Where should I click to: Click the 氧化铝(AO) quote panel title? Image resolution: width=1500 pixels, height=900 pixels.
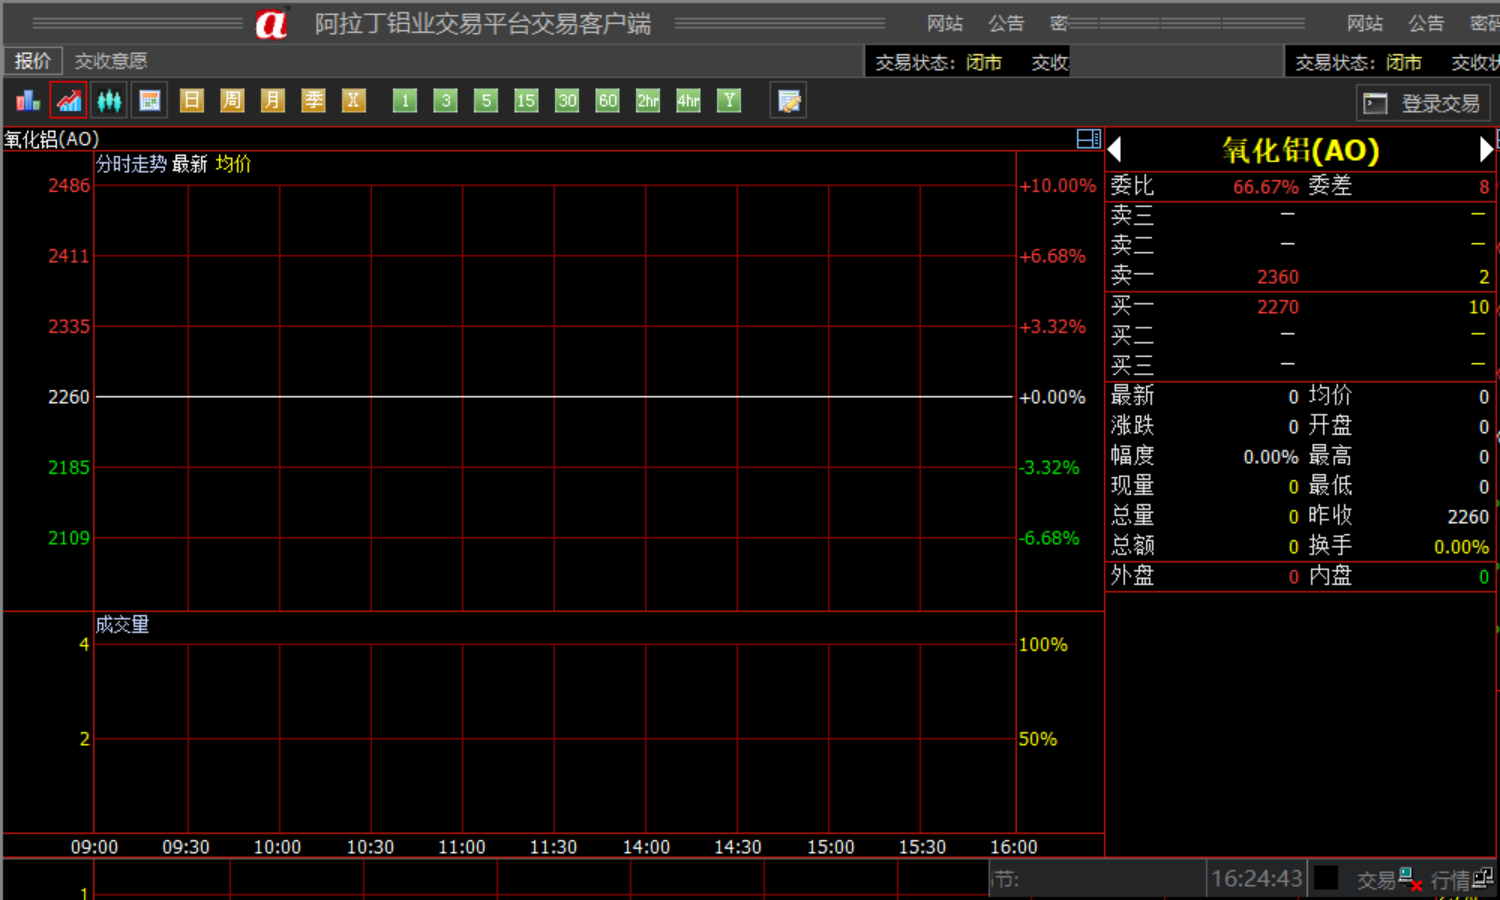click(x=1301, y=150)
